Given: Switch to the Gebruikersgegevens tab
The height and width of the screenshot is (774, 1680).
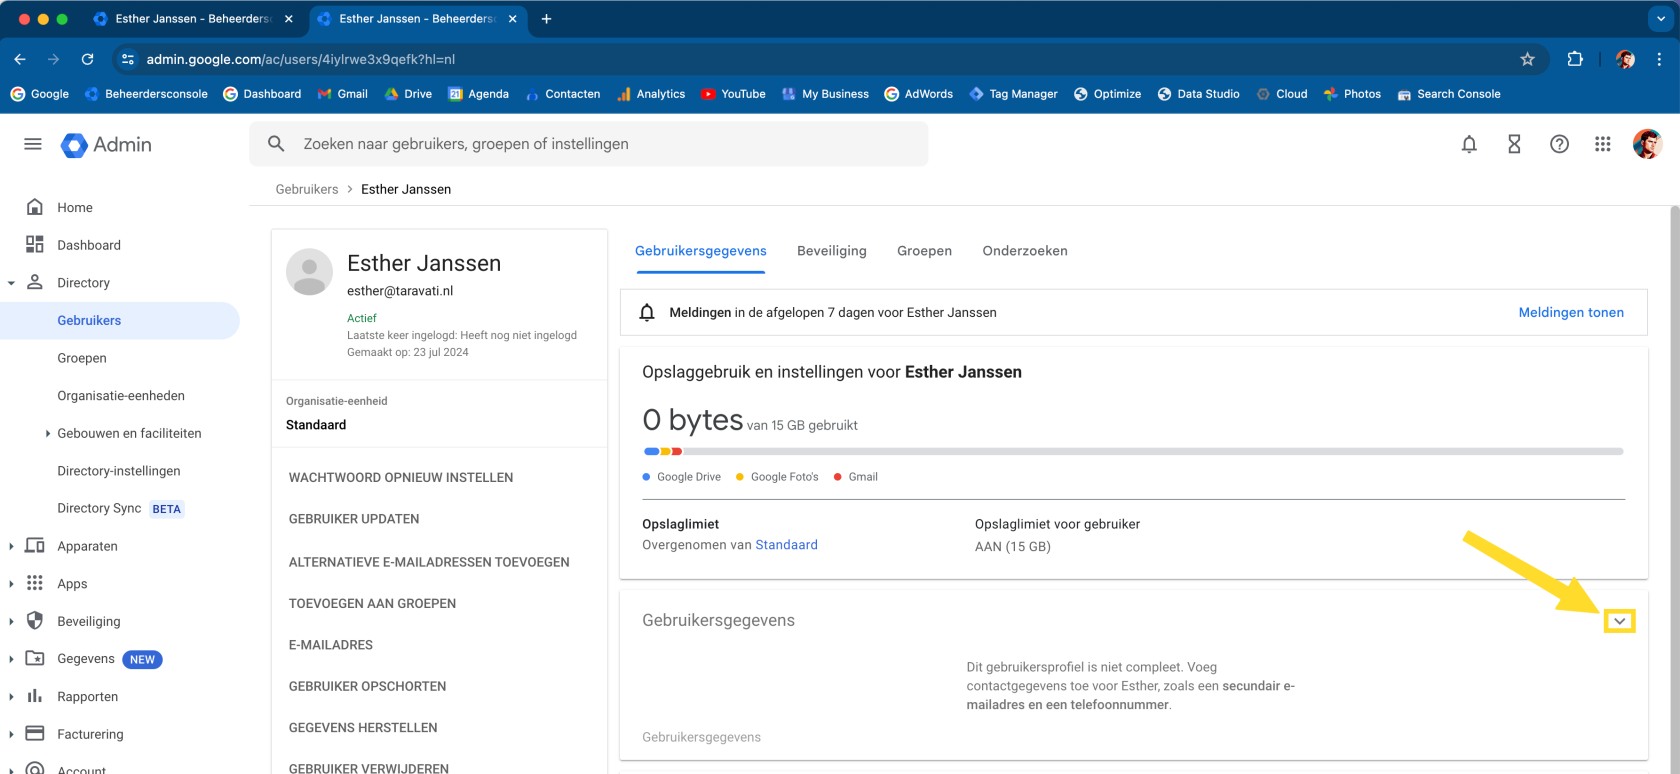Looking at the screenshot, I should coord(700,251).
